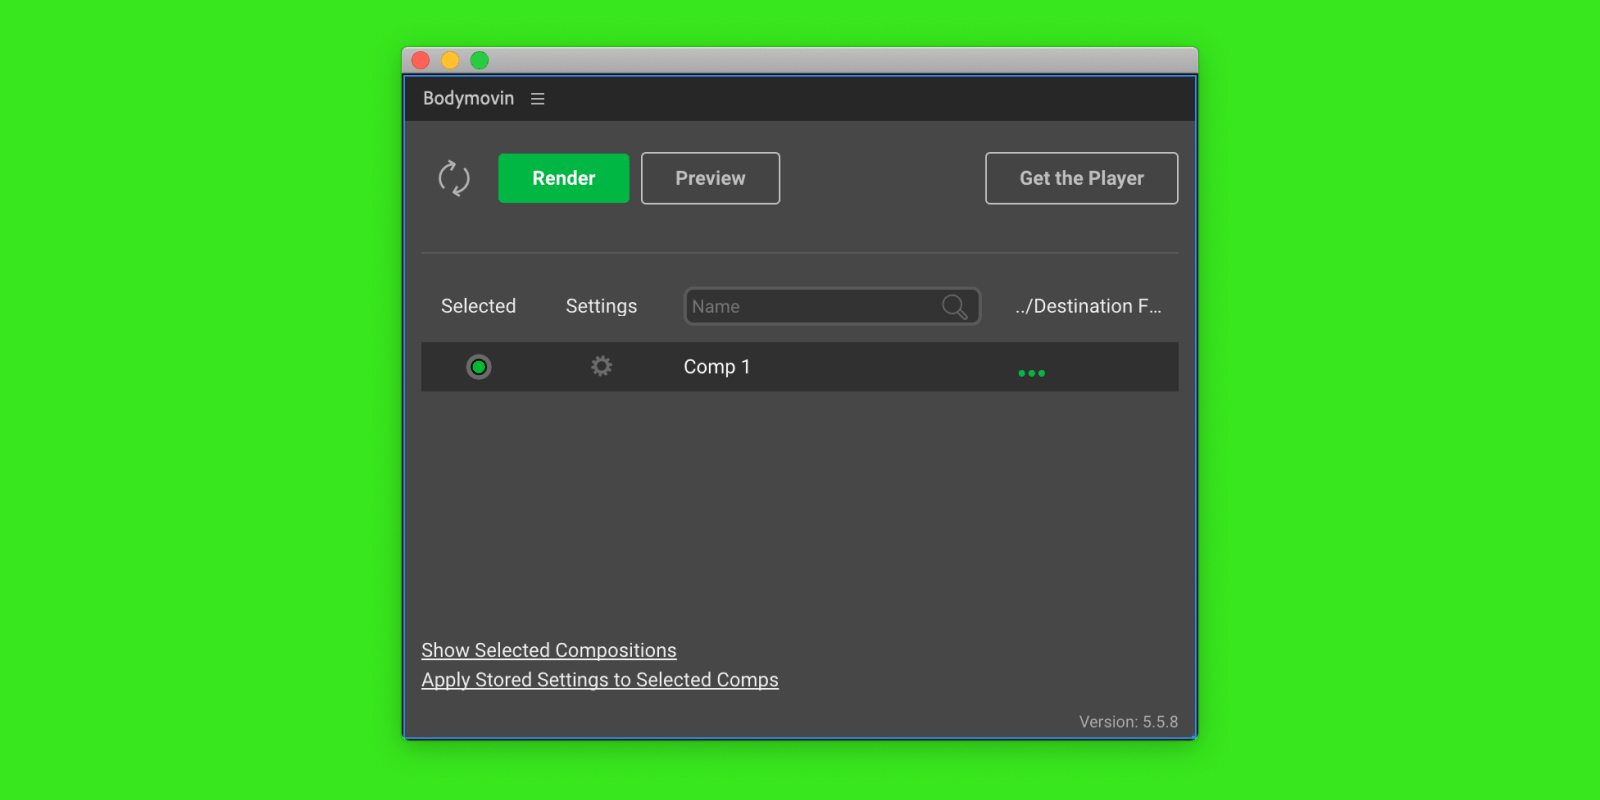
Task: Open settings gear for Comp 1
Action: tap(601, 366)
